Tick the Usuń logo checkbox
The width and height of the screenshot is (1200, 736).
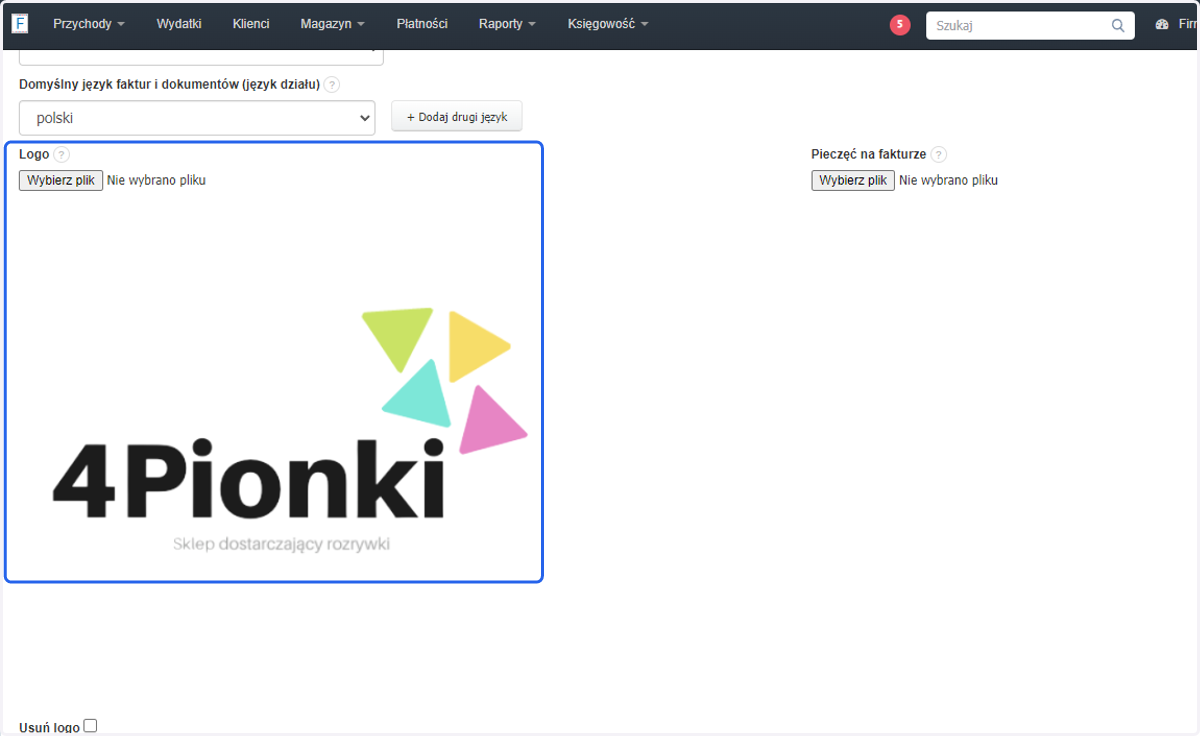(x=90, y=726)
